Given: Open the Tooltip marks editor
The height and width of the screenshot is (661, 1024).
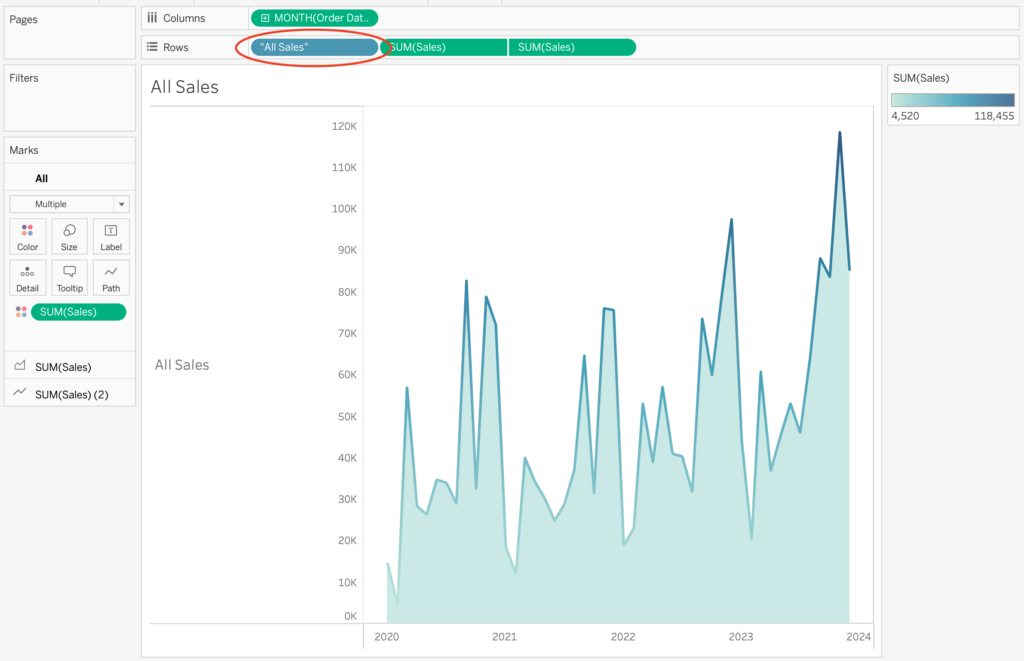Looking at the screenshot, I should click(x=69, y=277).
